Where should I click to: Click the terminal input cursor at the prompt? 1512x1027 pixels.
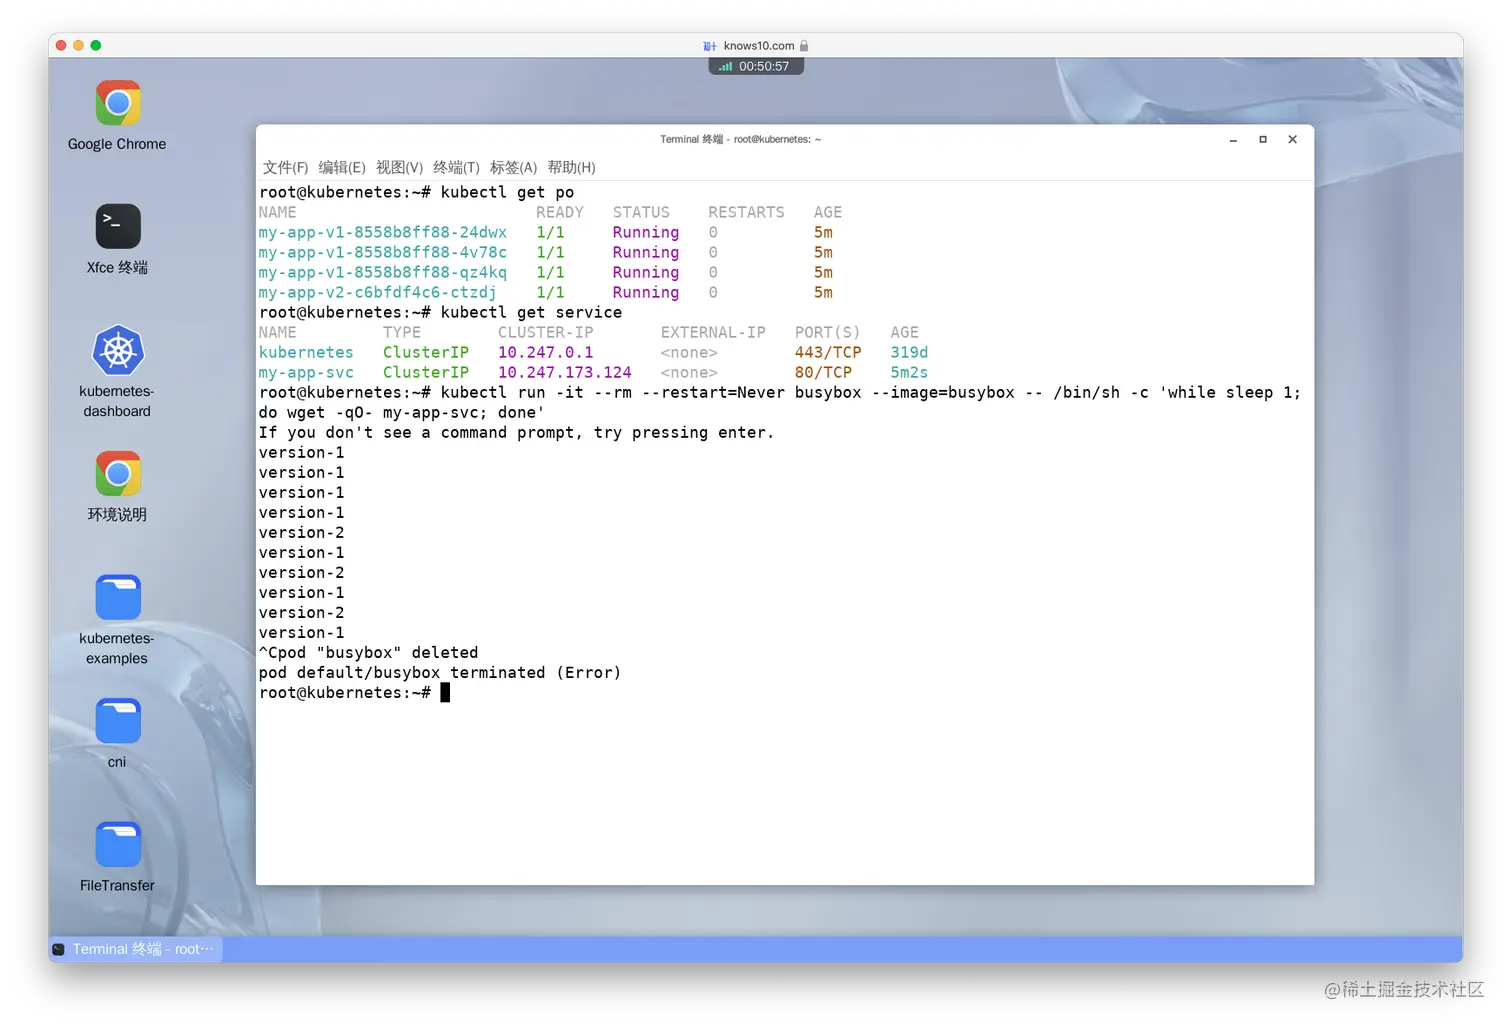pyautogui.click(x=445, y=692)
